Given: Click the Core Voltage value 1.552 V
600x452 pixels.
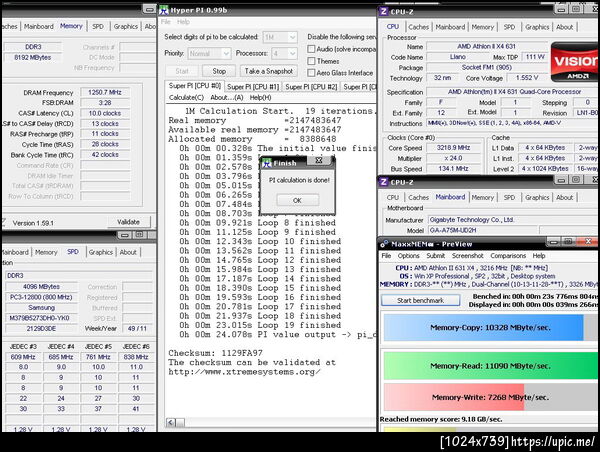Looking at the screenshot, I should pyautogui.click(x=527, y=78).
